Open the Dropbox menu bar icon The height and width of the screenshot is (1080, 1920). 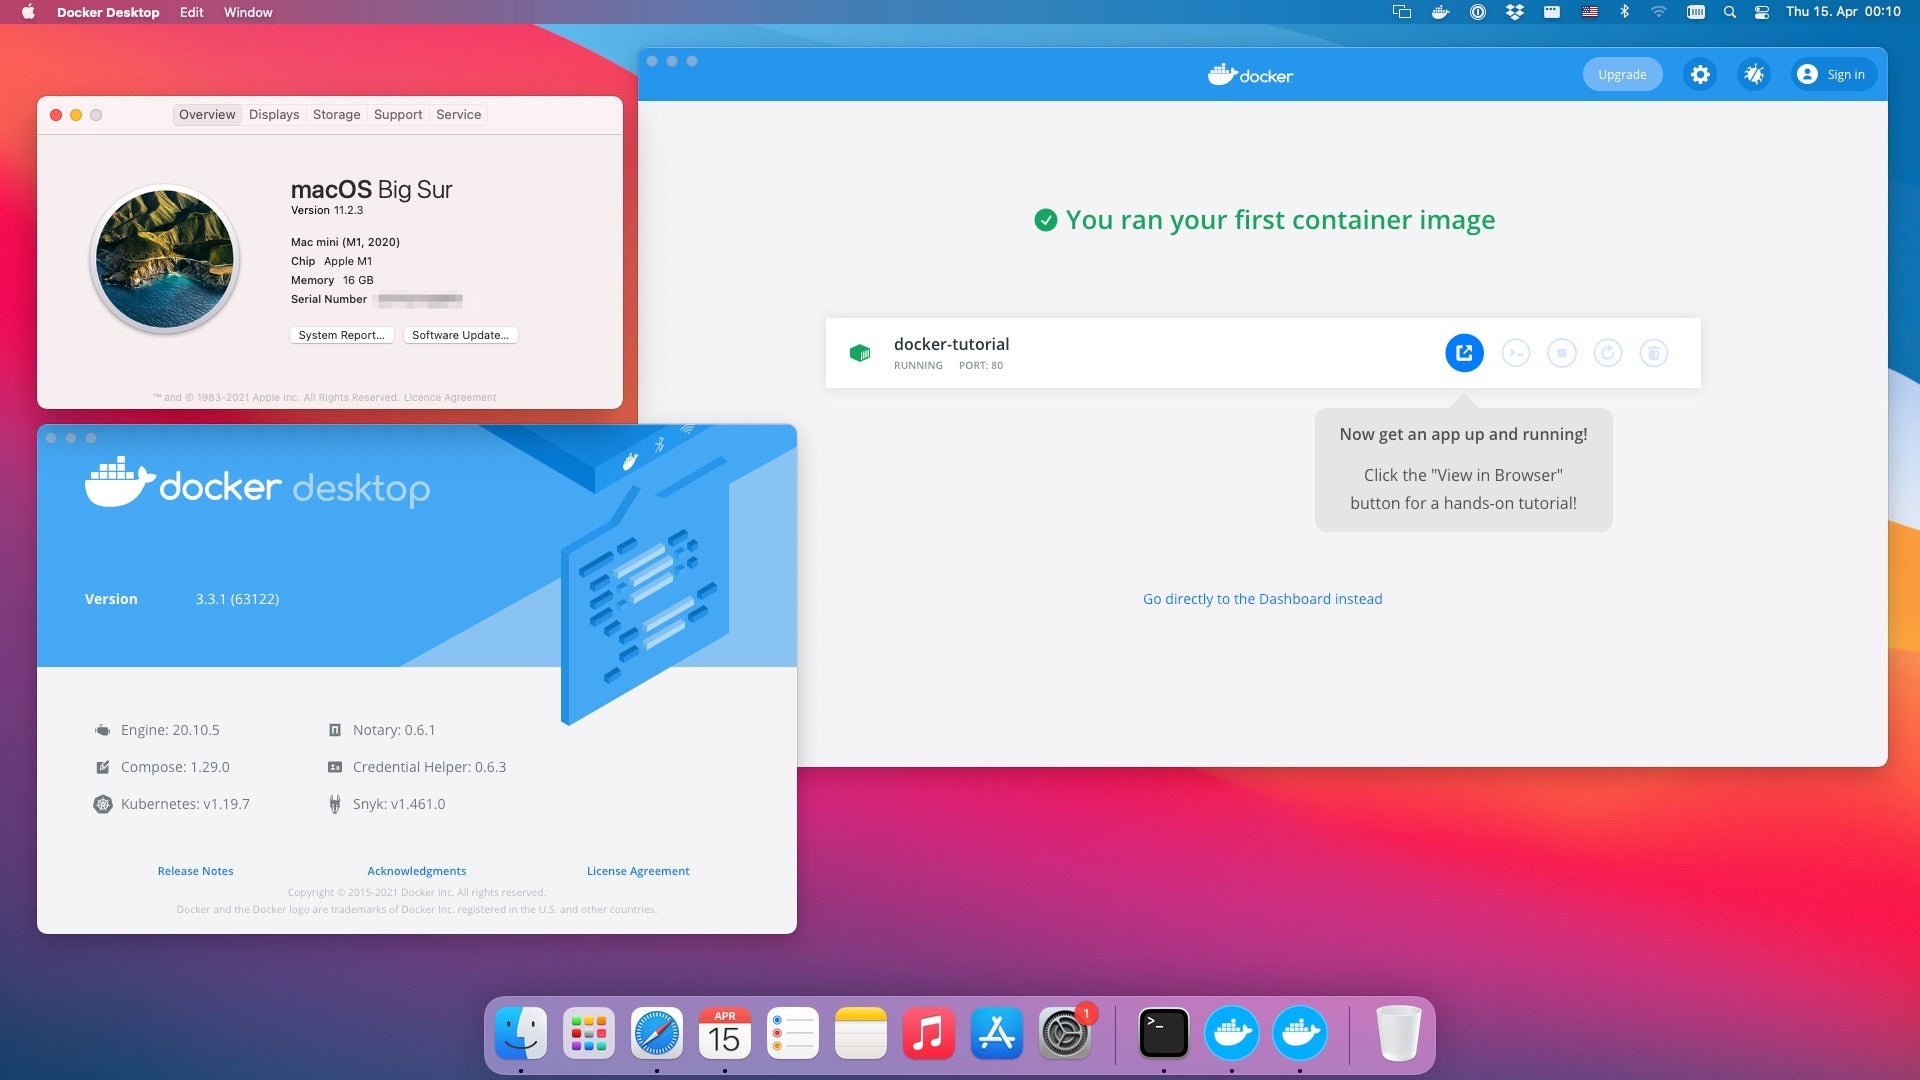click(x=1513, y=12)
